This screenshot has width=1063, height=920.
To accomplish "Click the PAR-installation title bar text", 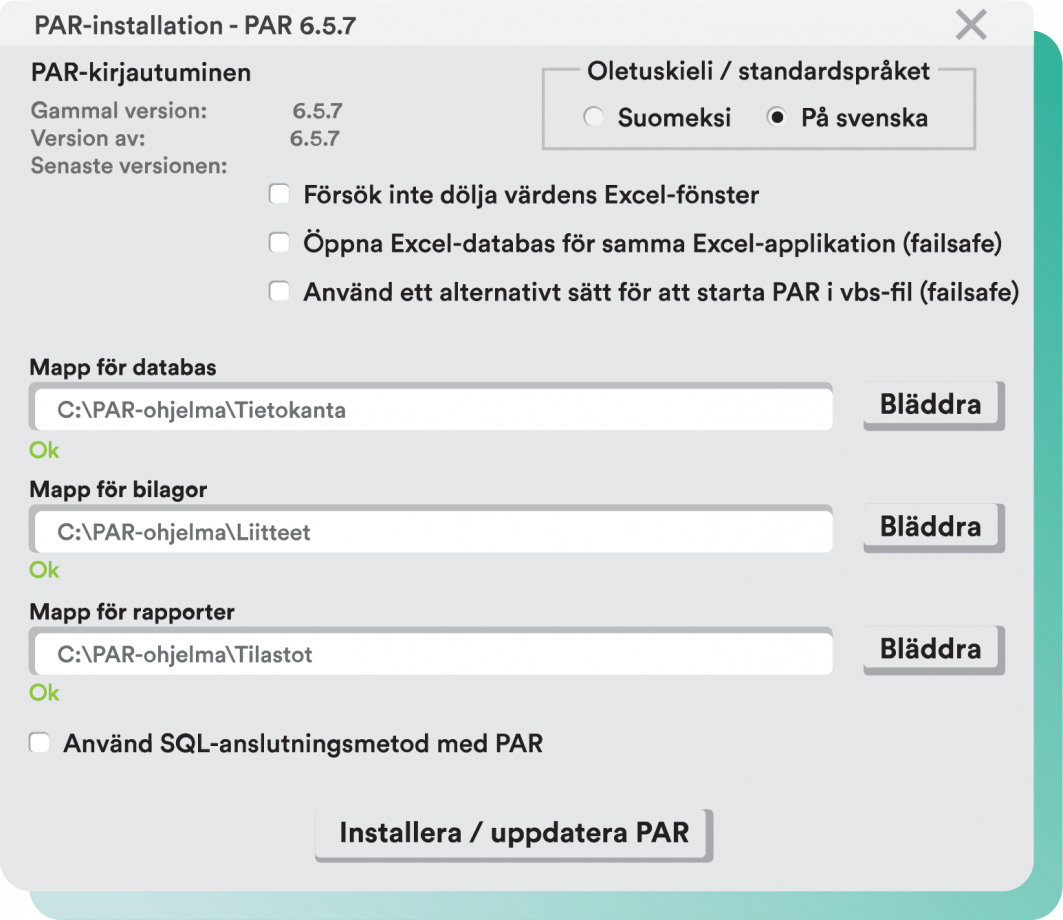I will [x=195, y=26].
